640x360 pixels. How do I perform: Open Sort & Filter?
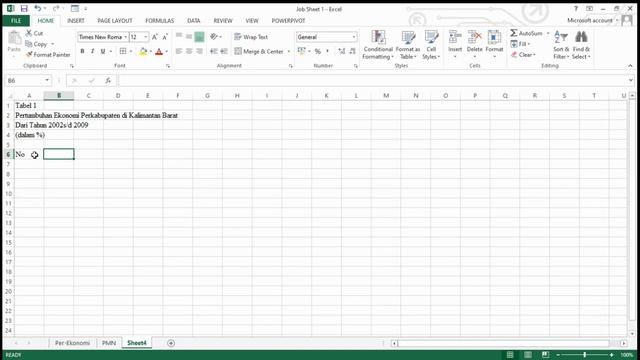(561, 45)
